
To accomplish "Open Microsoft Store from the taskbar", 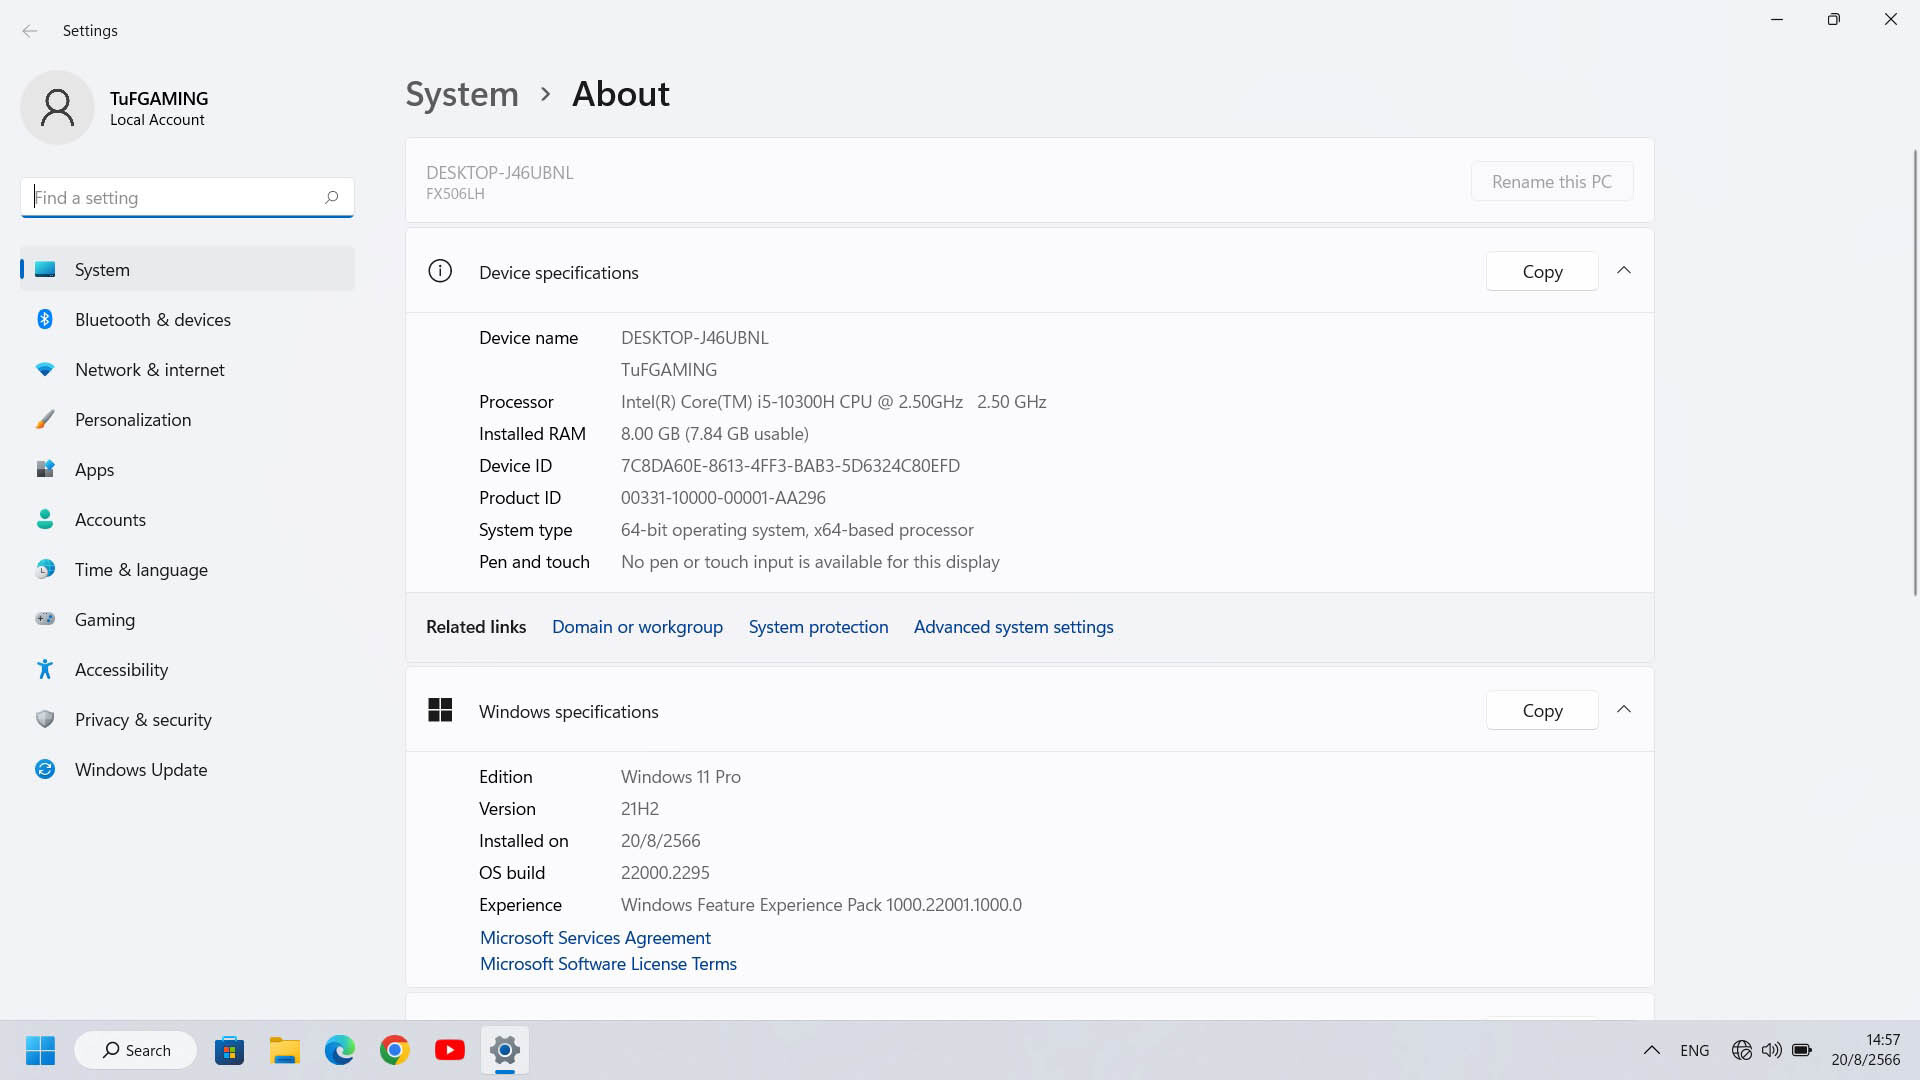I will [229, 1050].
